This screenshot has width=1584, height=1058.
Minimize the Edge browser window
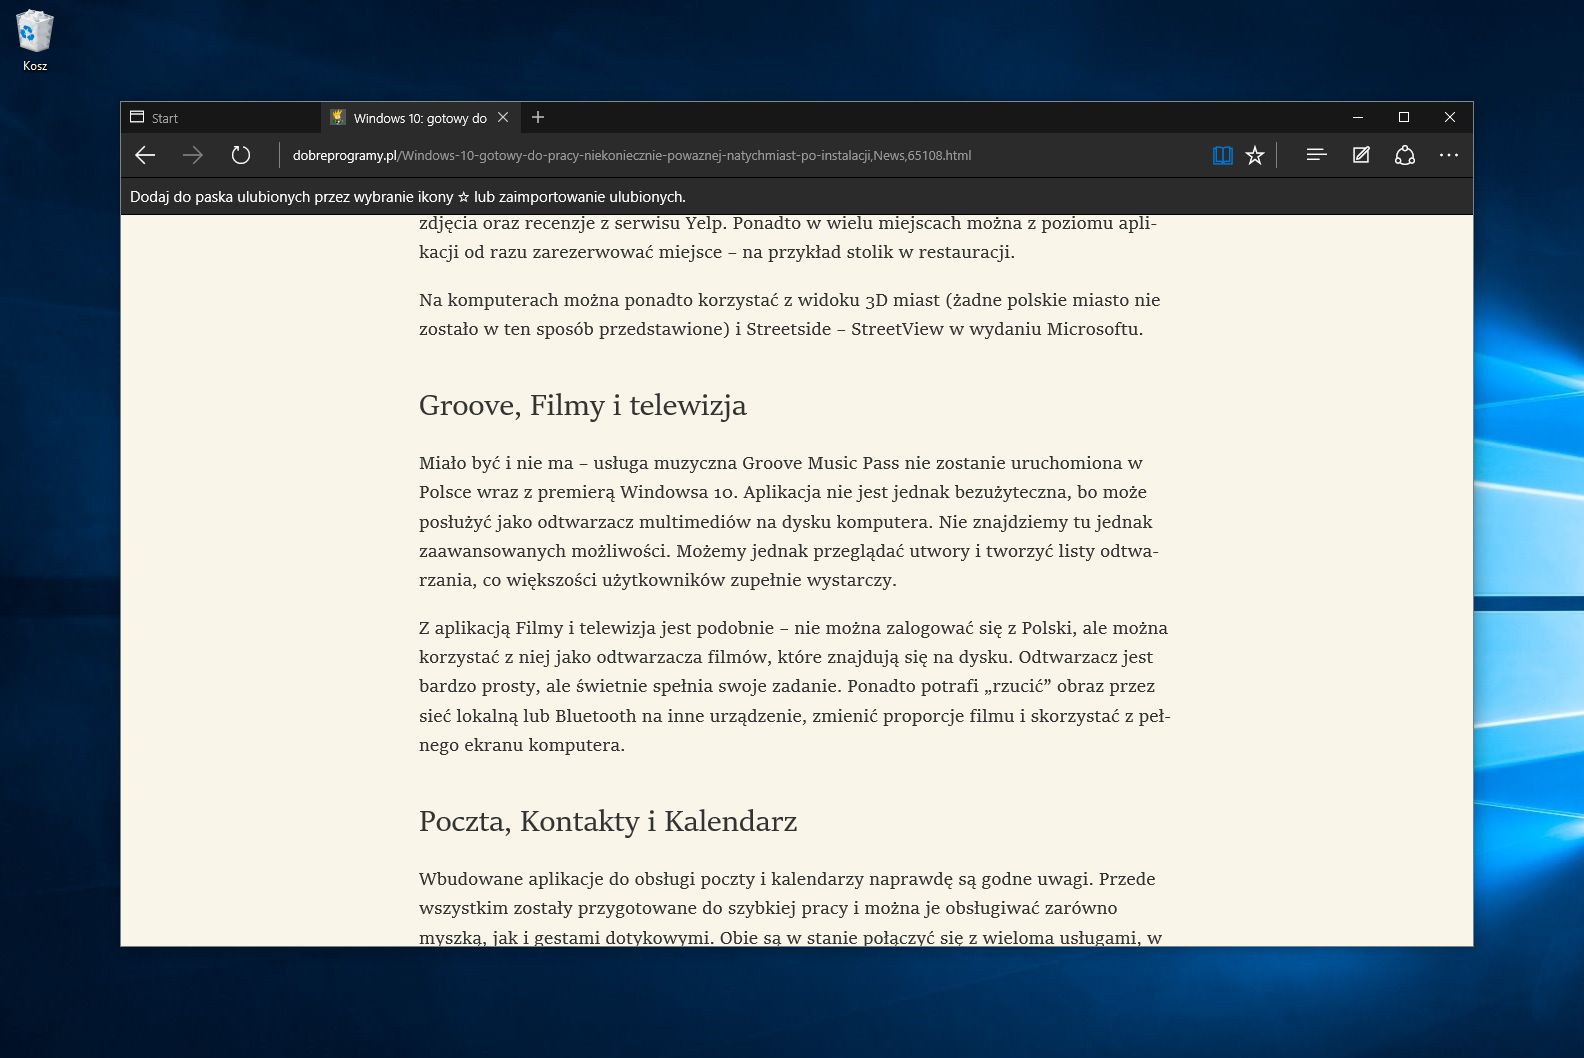[x=1358, y=117]
